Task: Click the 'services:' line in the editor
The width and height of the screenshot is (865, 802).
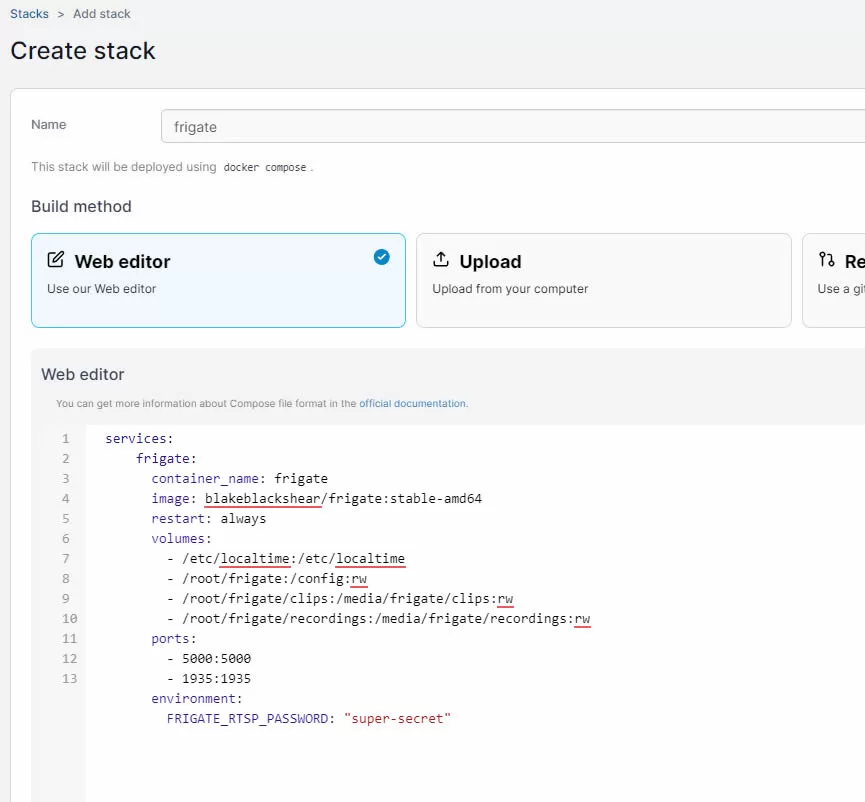Action: [x=139, y=439]
